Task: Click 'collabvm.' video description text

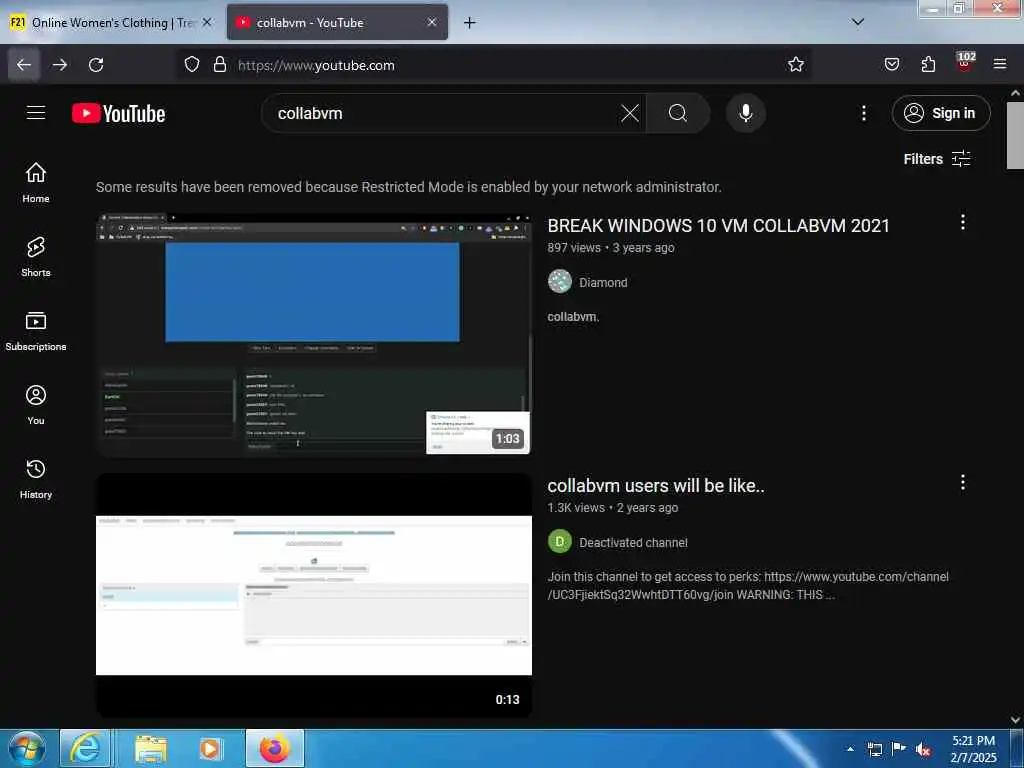Action: pos(573,317)
